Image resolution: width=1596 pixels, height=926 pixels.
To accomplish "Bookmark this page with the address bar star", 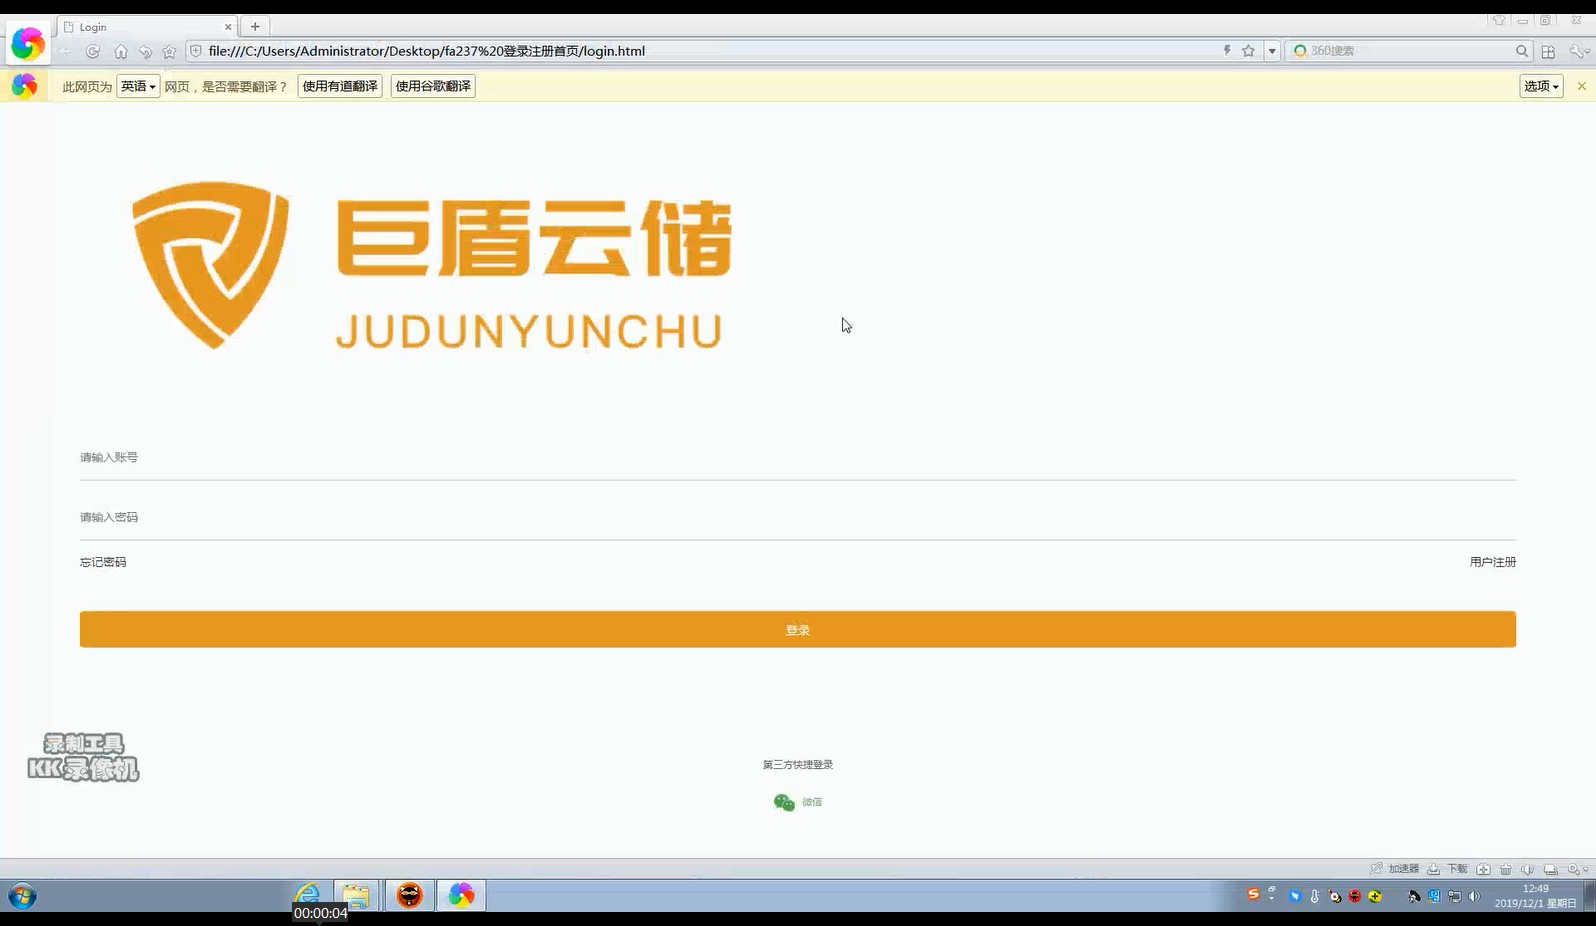I will [x=1248, y=50].
